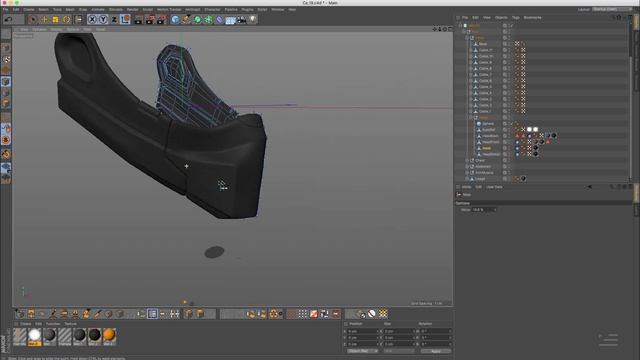Toggle the Y axis lock

click(x=103, y=19)
